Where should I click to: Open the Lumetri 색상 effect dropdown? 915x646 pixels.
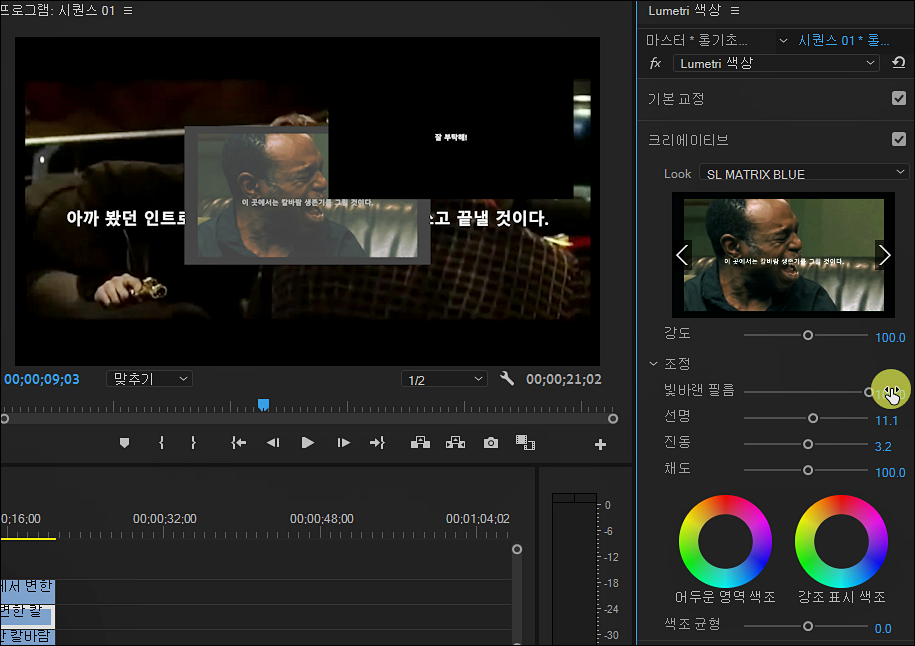coord(776,63)
